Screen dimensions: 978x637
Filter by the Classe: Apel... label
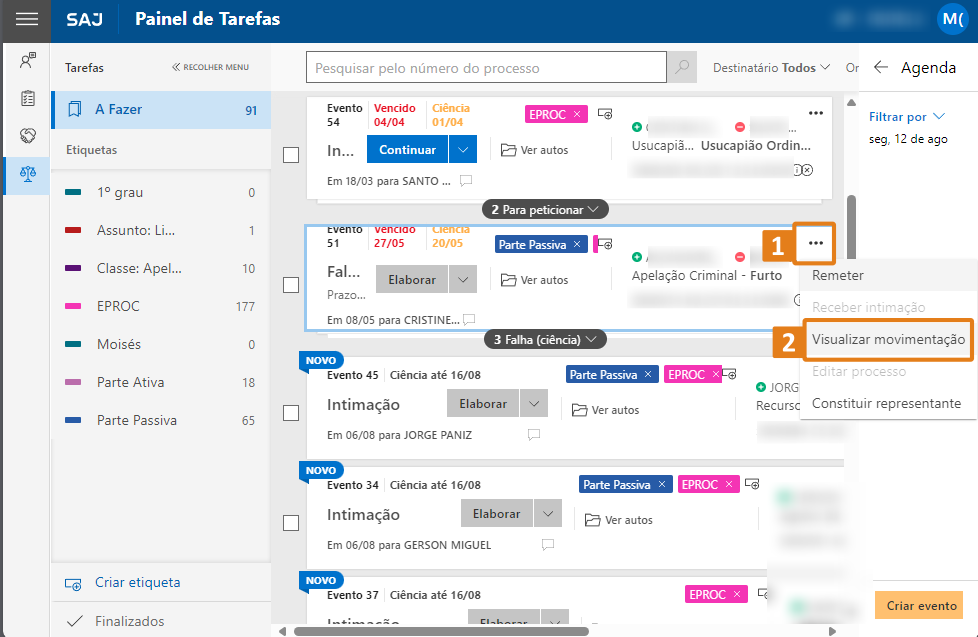coord(162,268)
